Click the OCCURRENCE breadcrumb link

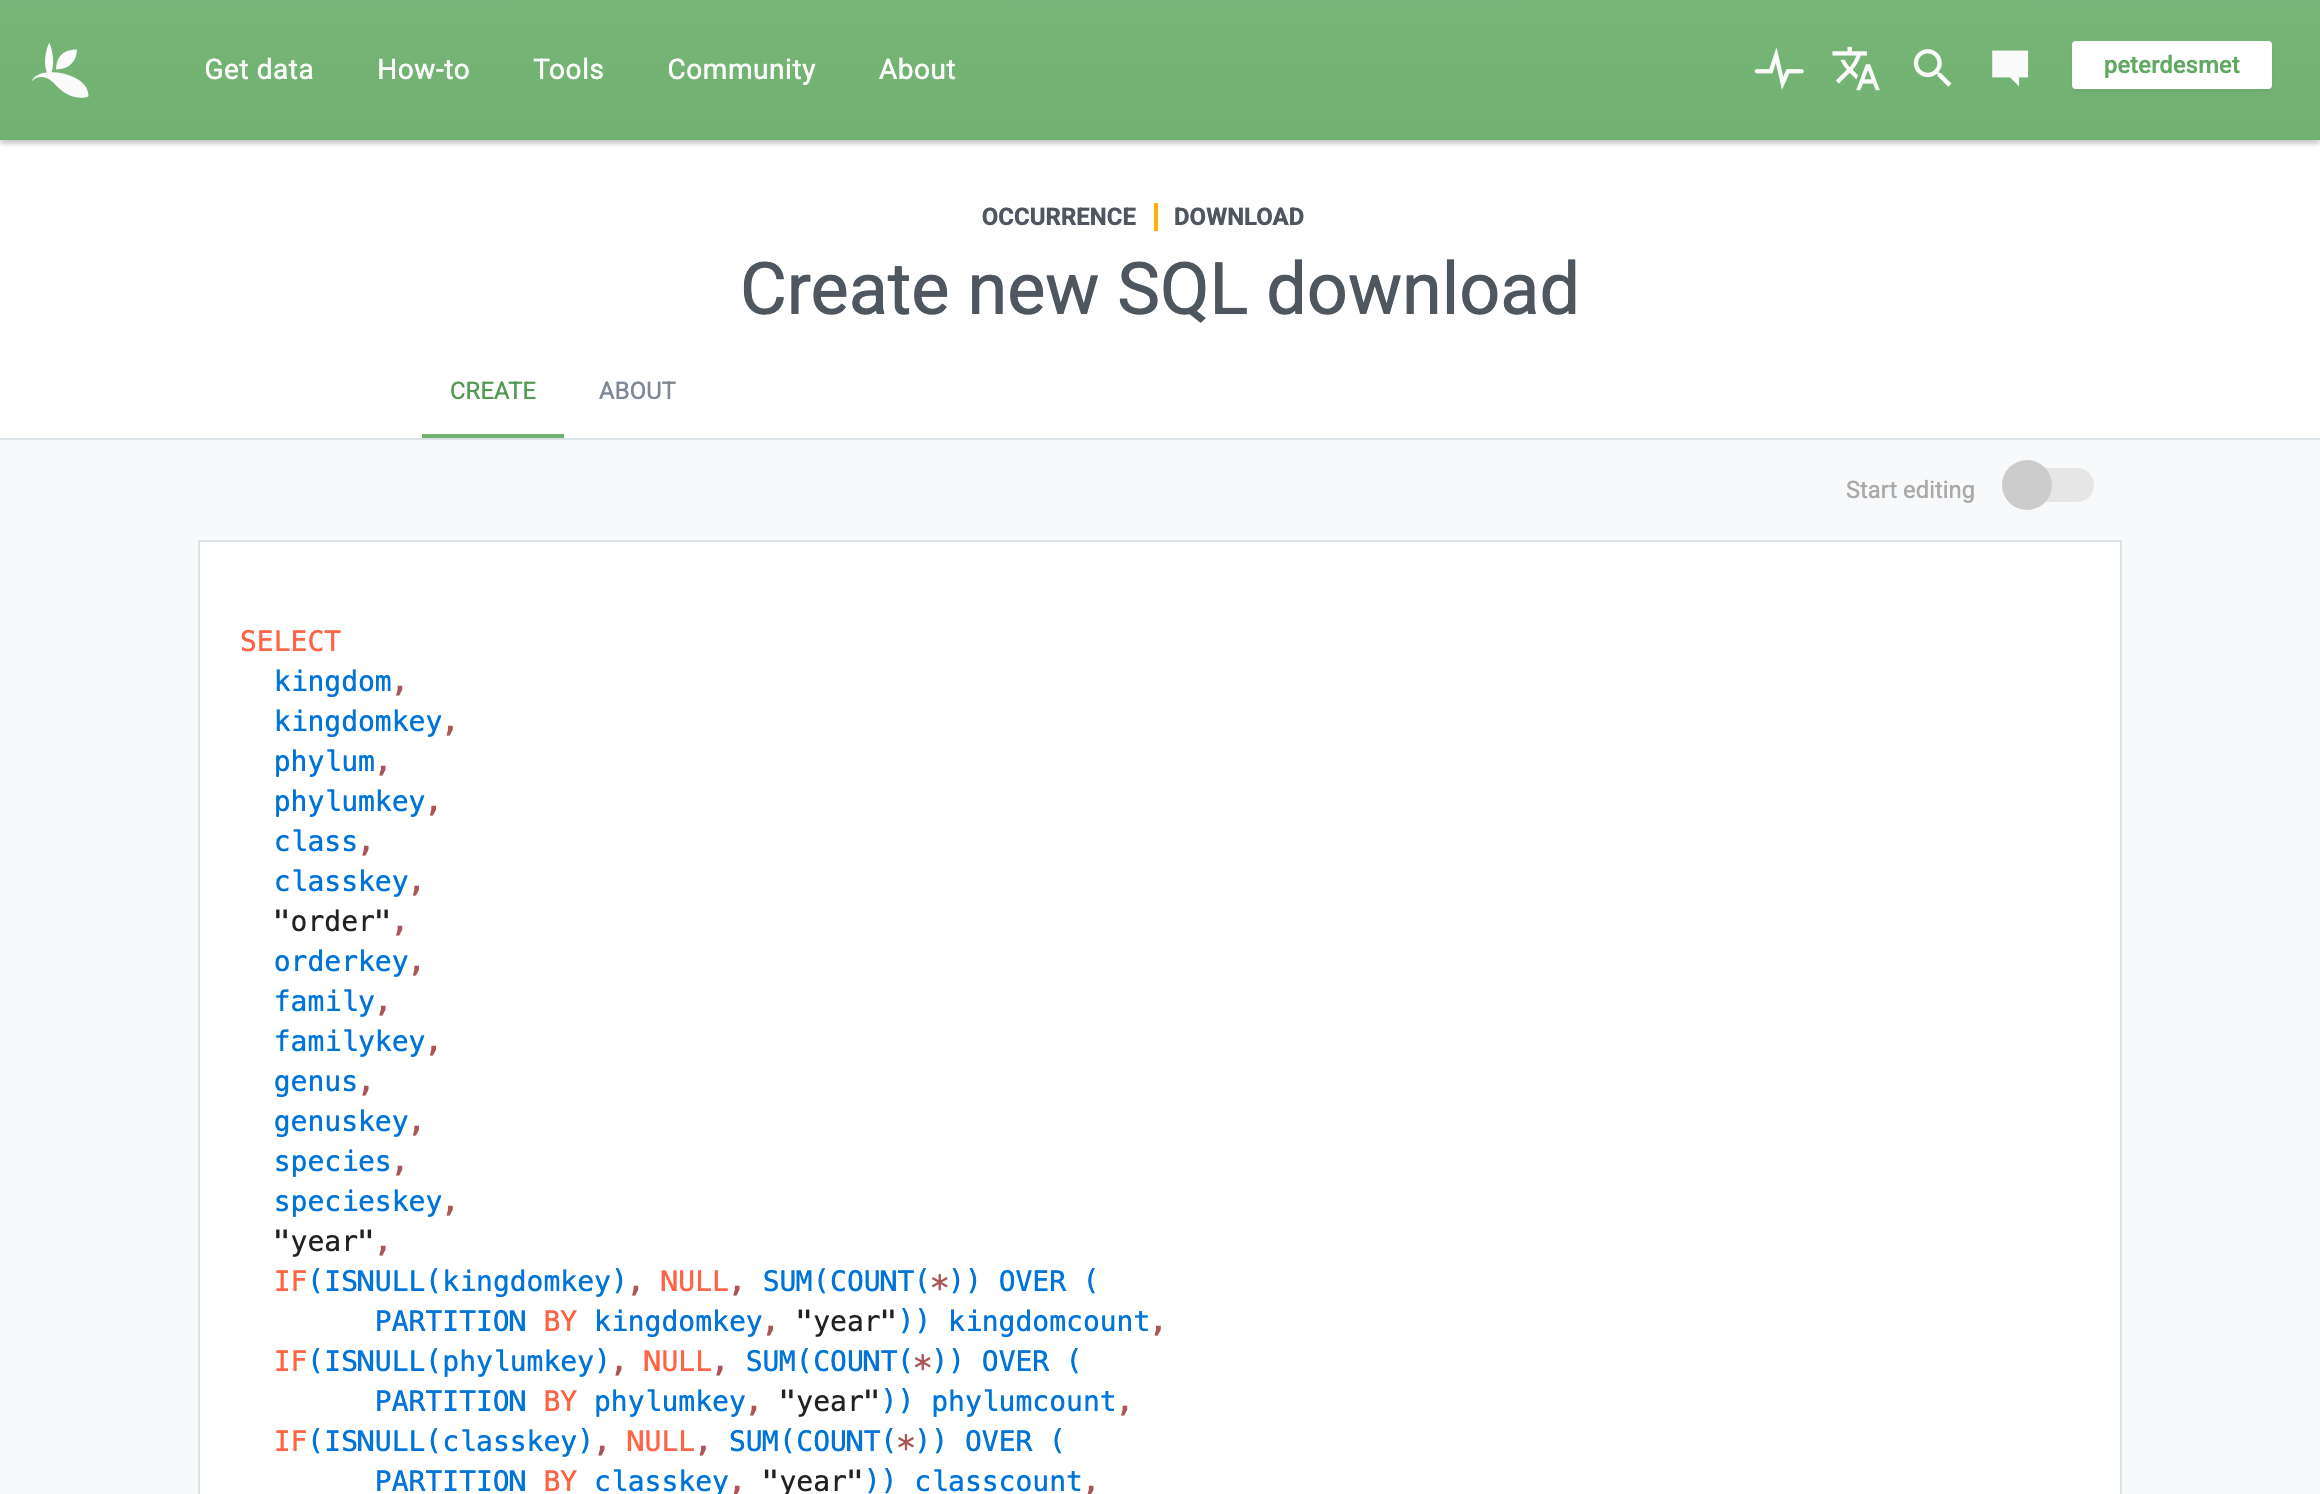tap(1058, 217)
